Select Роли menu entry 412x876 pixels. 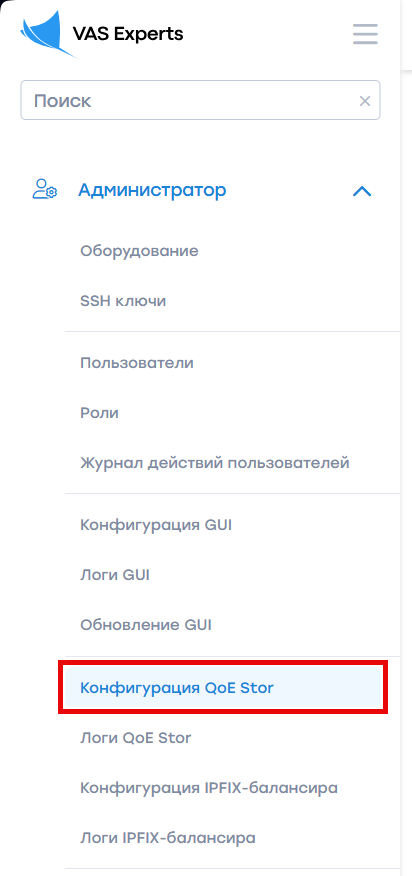pos(100,413)
